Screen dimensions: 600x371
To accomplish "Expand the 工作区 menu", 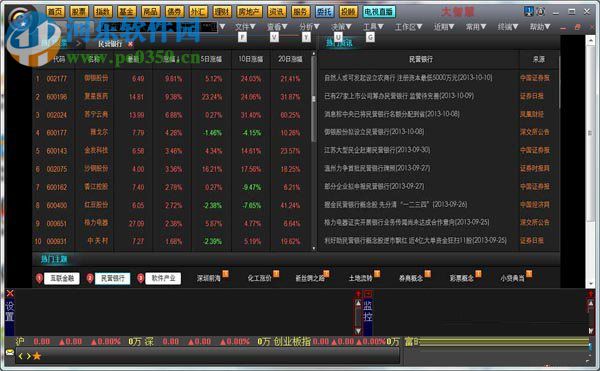I will [x=408, y=27].
